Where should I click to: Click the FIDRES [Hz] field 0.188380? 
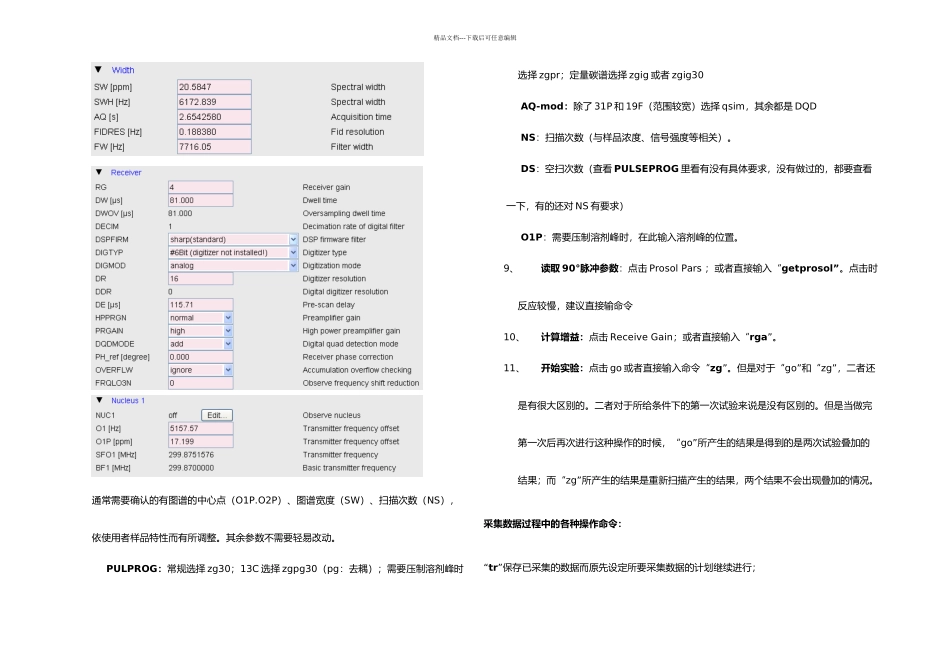click(x=214, y=131)
